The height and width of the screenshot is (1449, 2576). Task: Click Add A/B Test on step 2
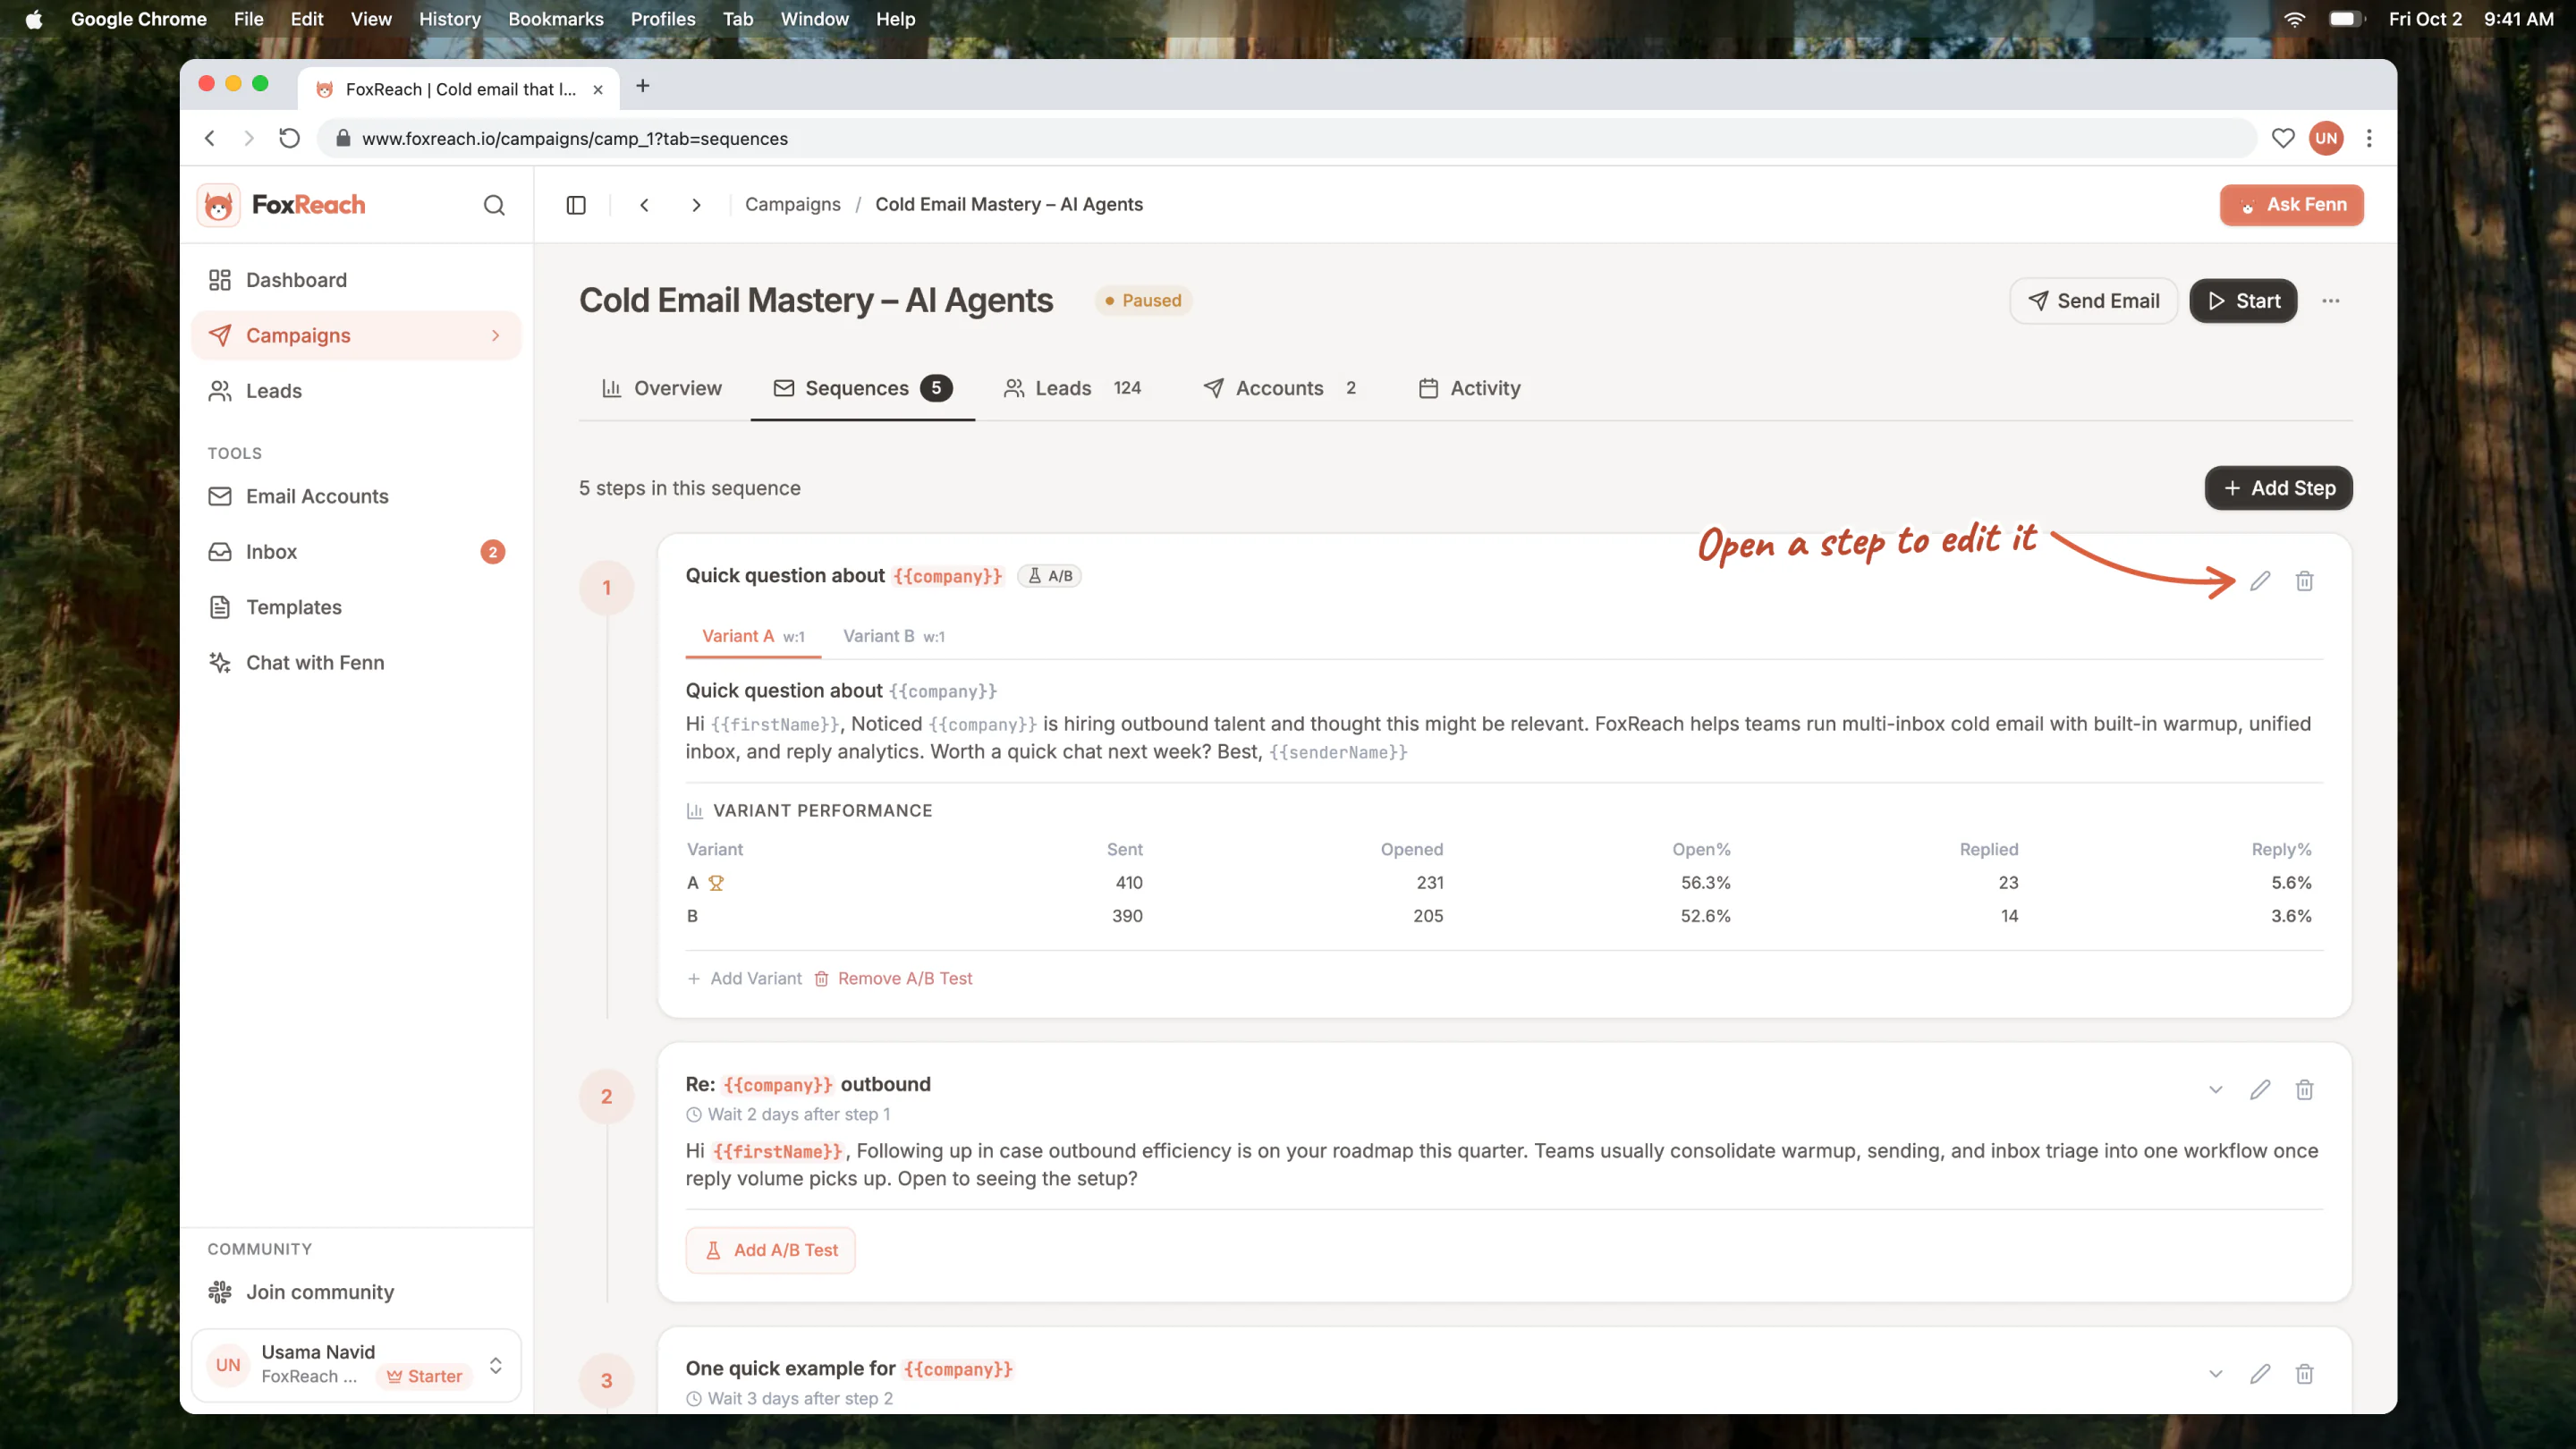click(770, 1250)
